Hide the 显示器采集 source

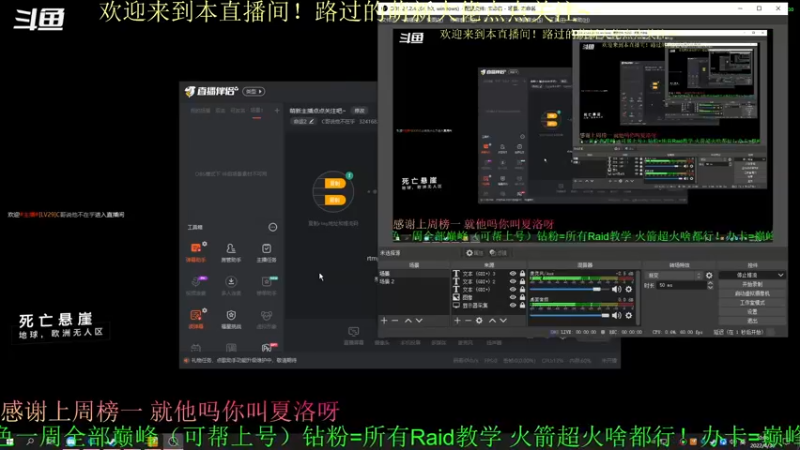513,305
